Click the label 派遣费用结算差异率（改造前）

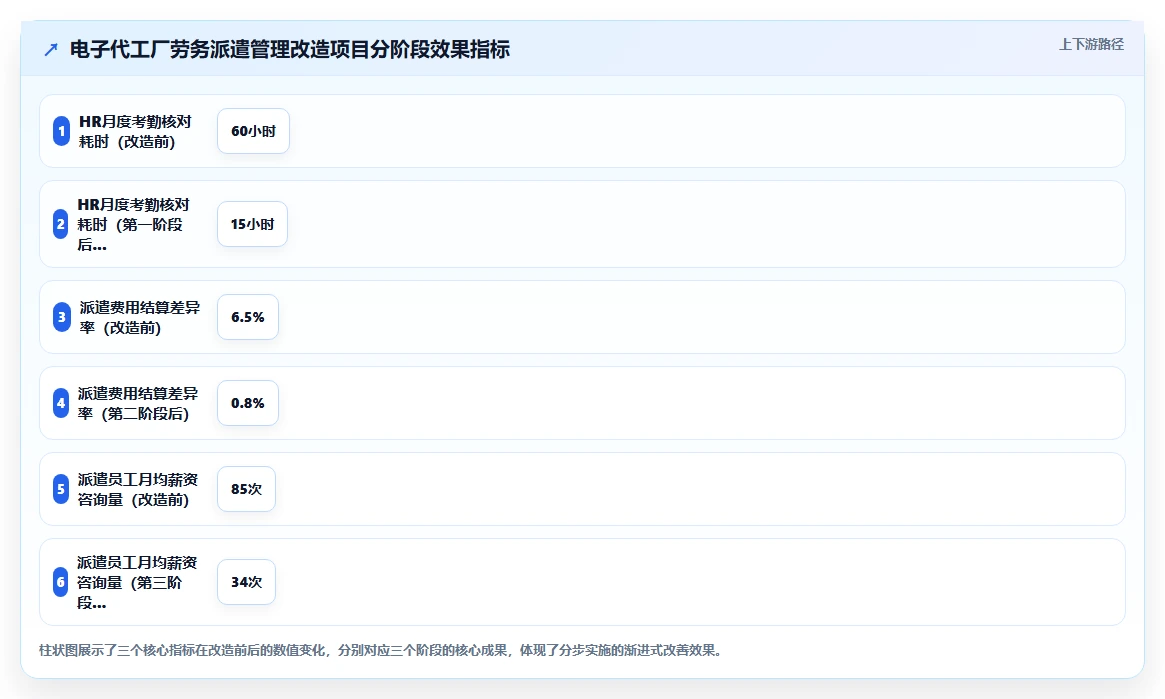pyautogui.click(x=140, y=317)
